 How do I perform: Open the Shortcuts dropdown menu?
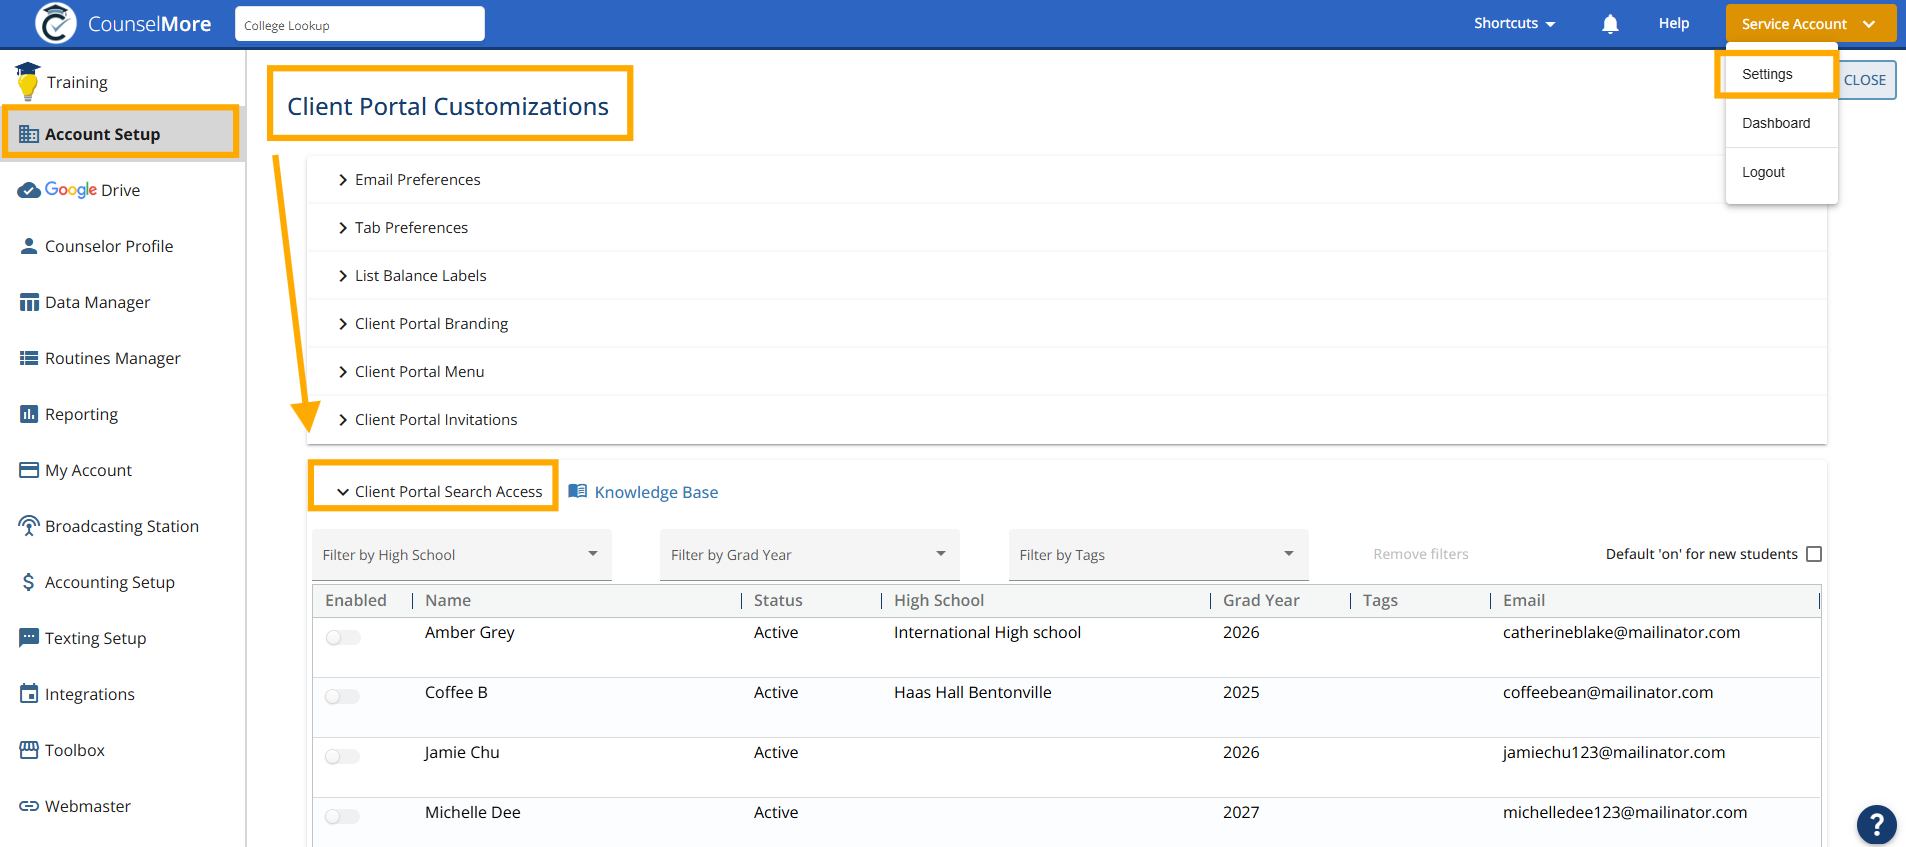click(x=1514, y=24)
